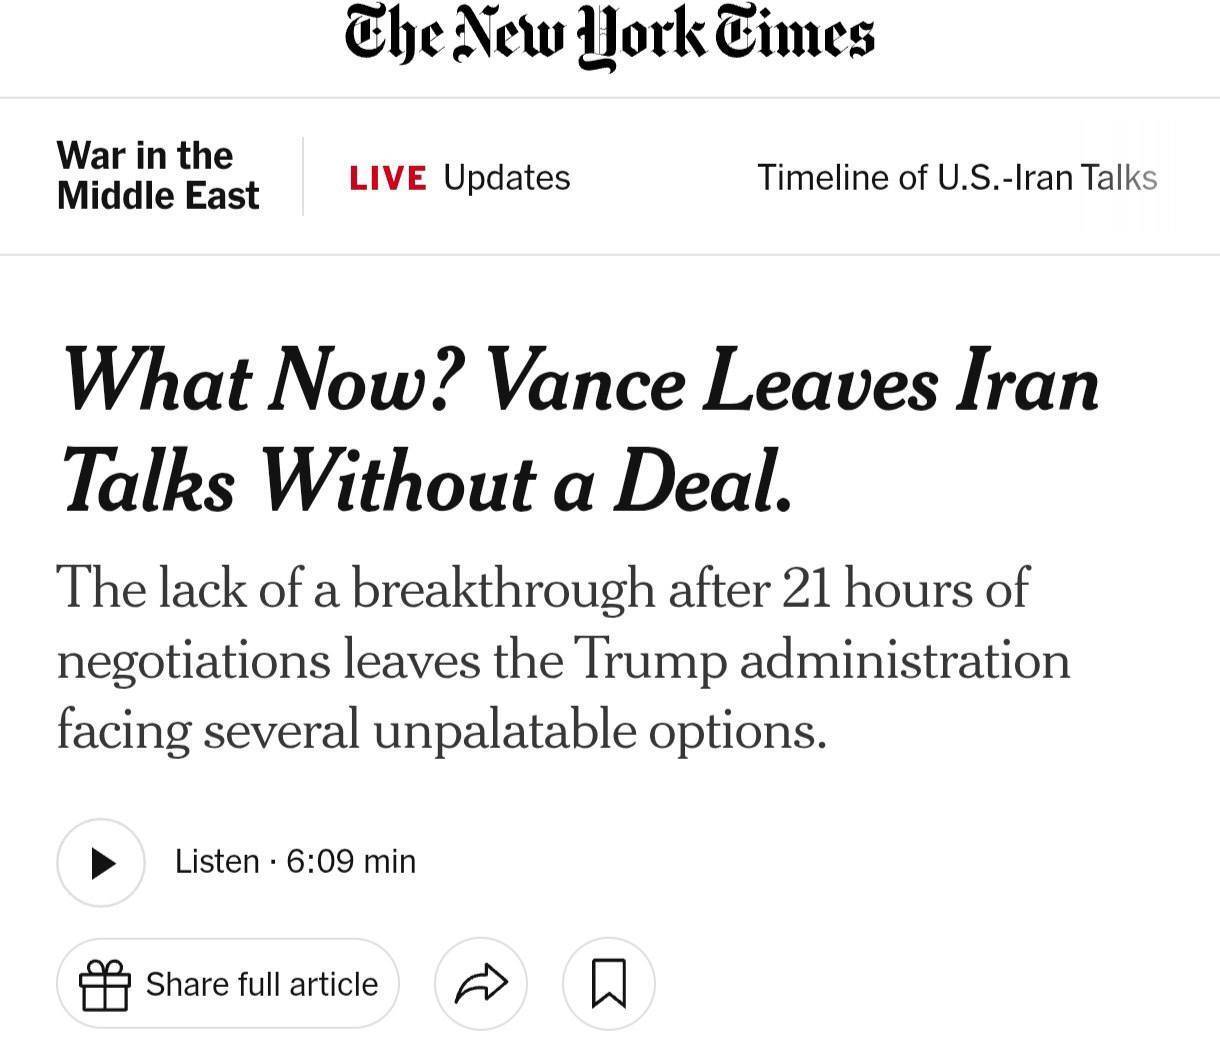The image size is (1220, 1062).
Task: Open the Updates tab
Action: click(506, 178)
